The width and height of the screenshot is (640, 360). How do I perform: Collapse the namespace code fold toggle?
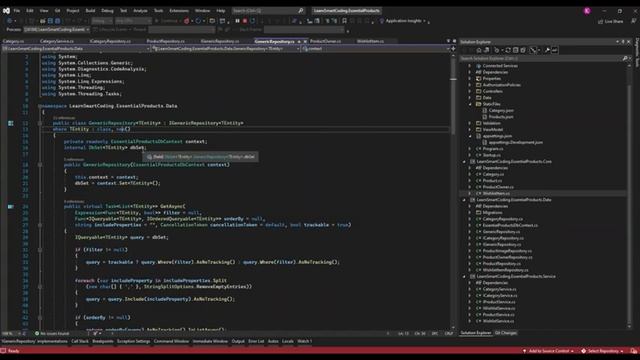point(40,106)
